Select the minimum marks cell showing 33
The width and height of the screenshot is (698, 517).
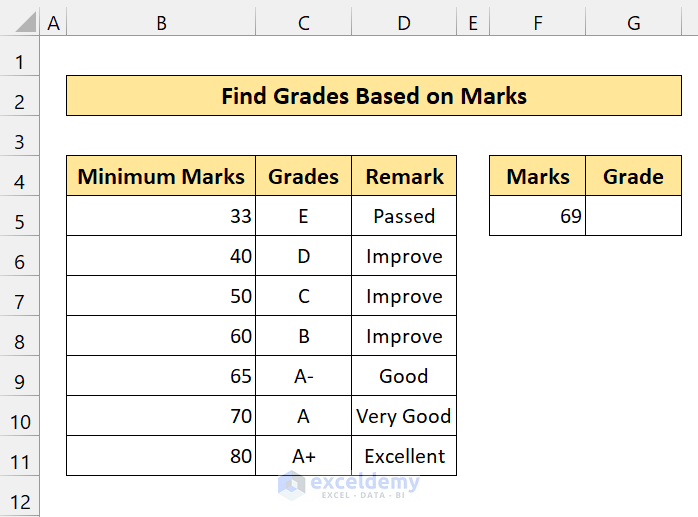161,216
